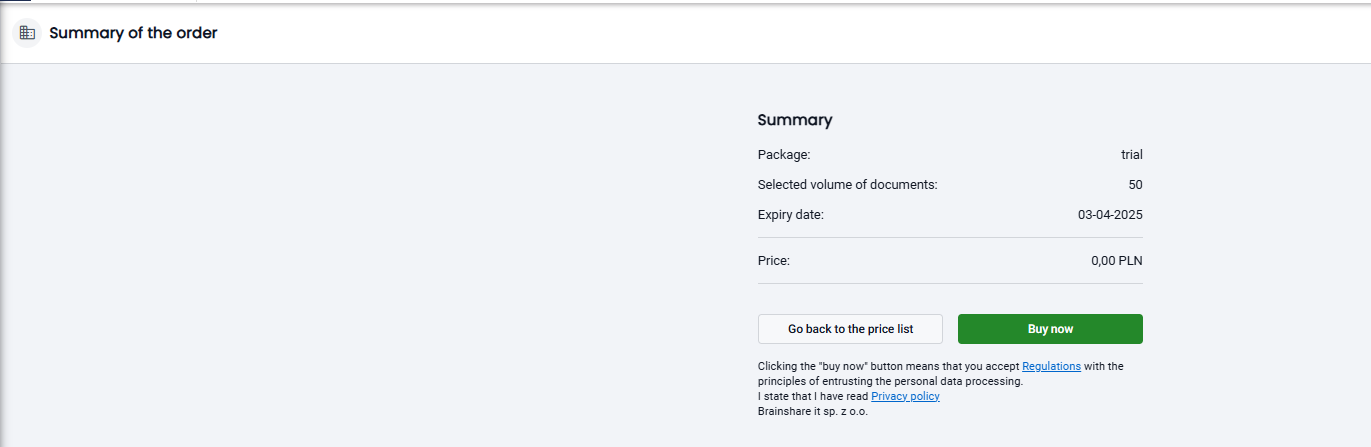Click the 0,00 PLN price value
1371x447 pixels.
(1117, 261)
